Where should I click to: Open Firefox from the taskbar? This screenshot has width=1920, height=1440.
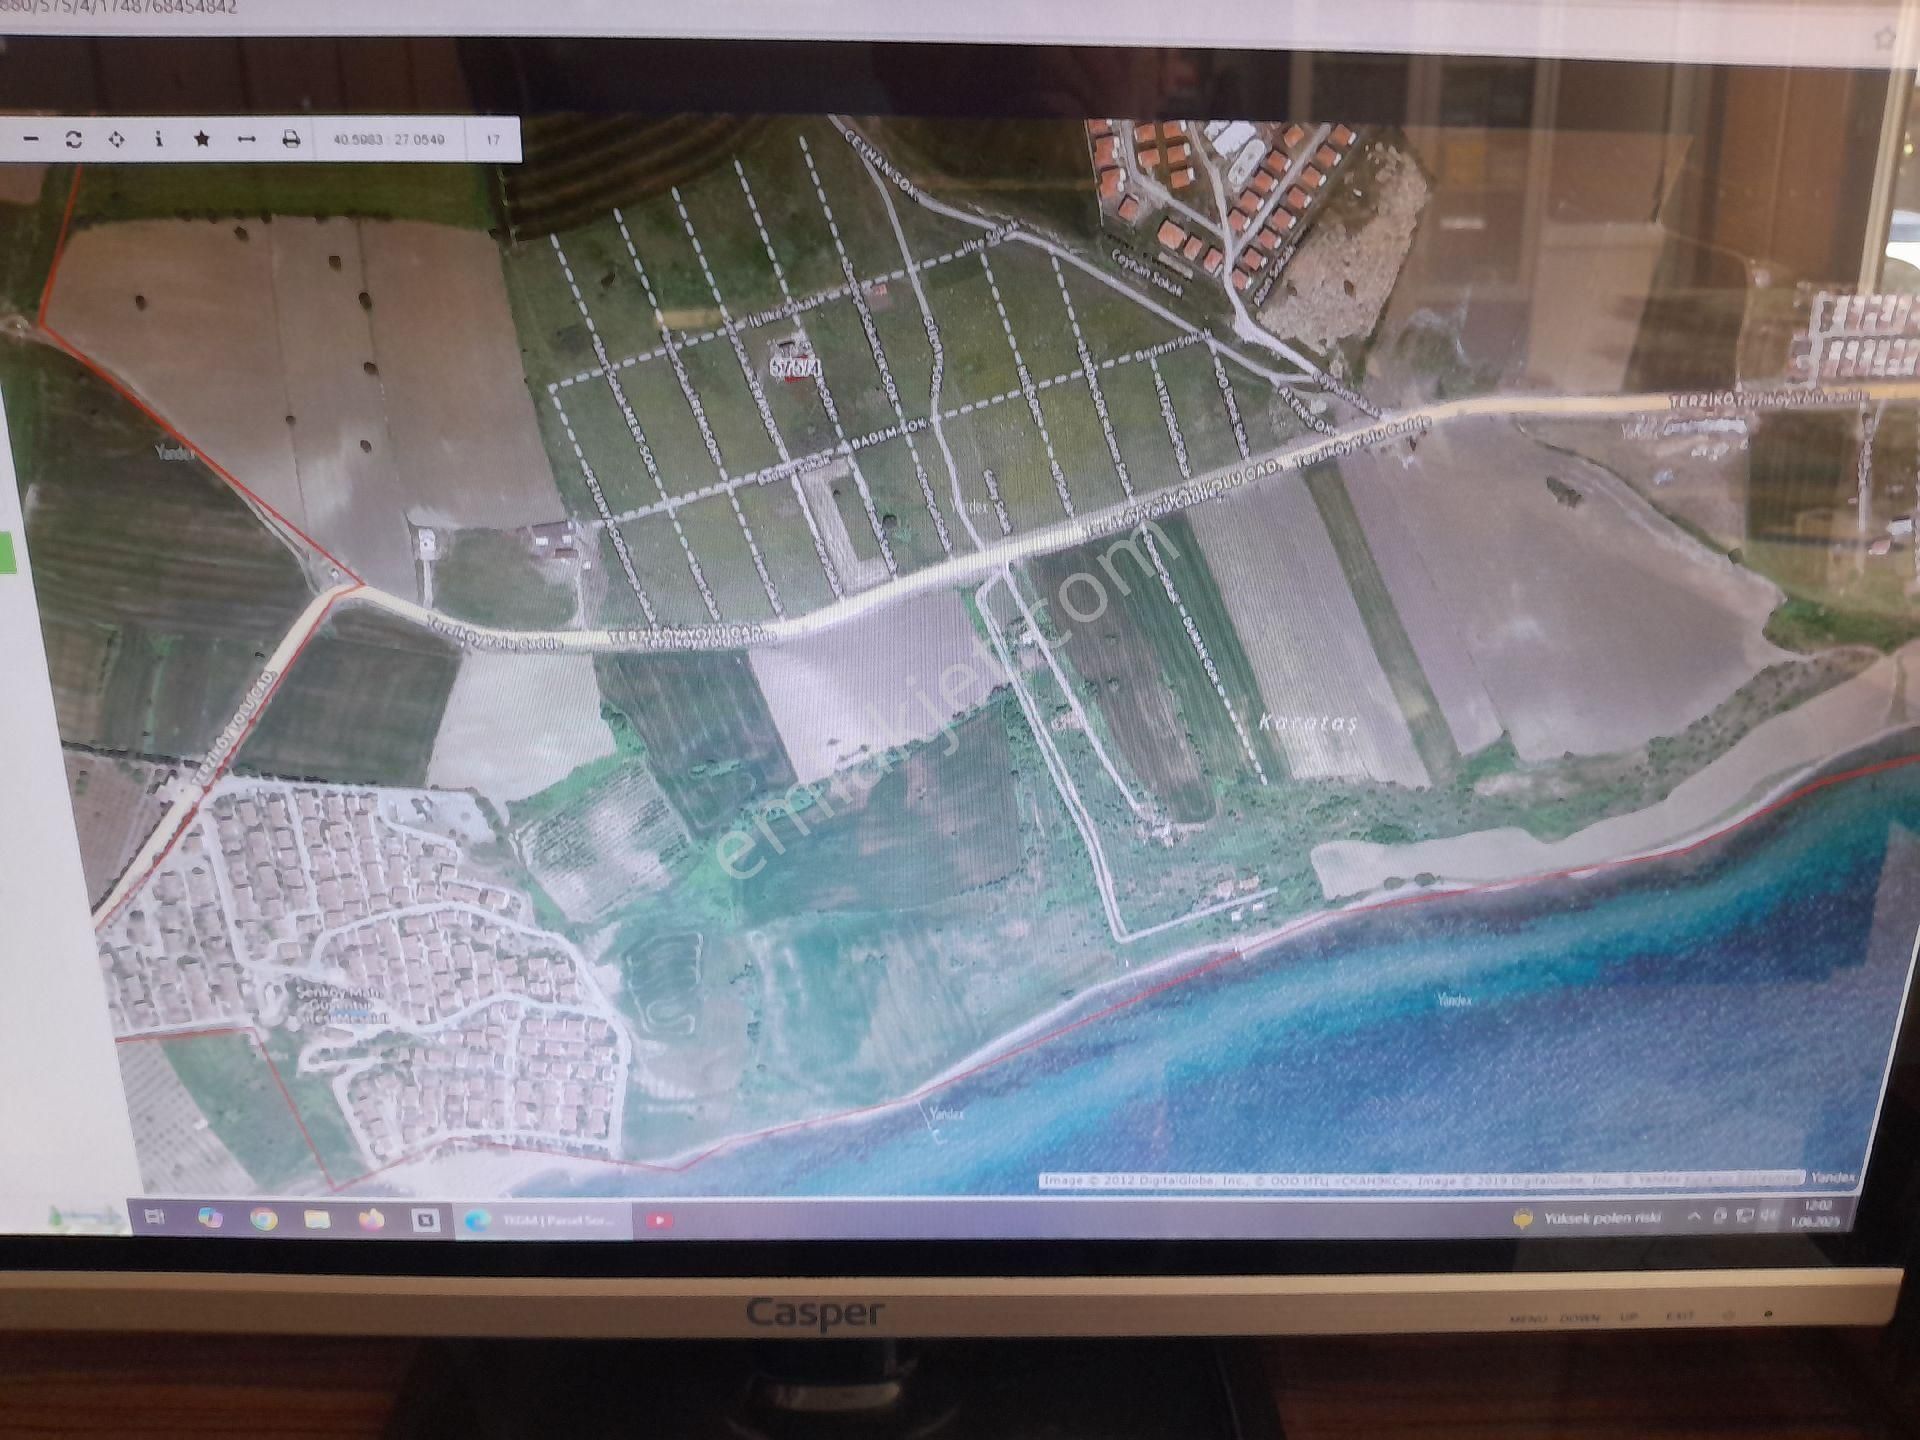pyautogui.click(x=371, y=1219)
